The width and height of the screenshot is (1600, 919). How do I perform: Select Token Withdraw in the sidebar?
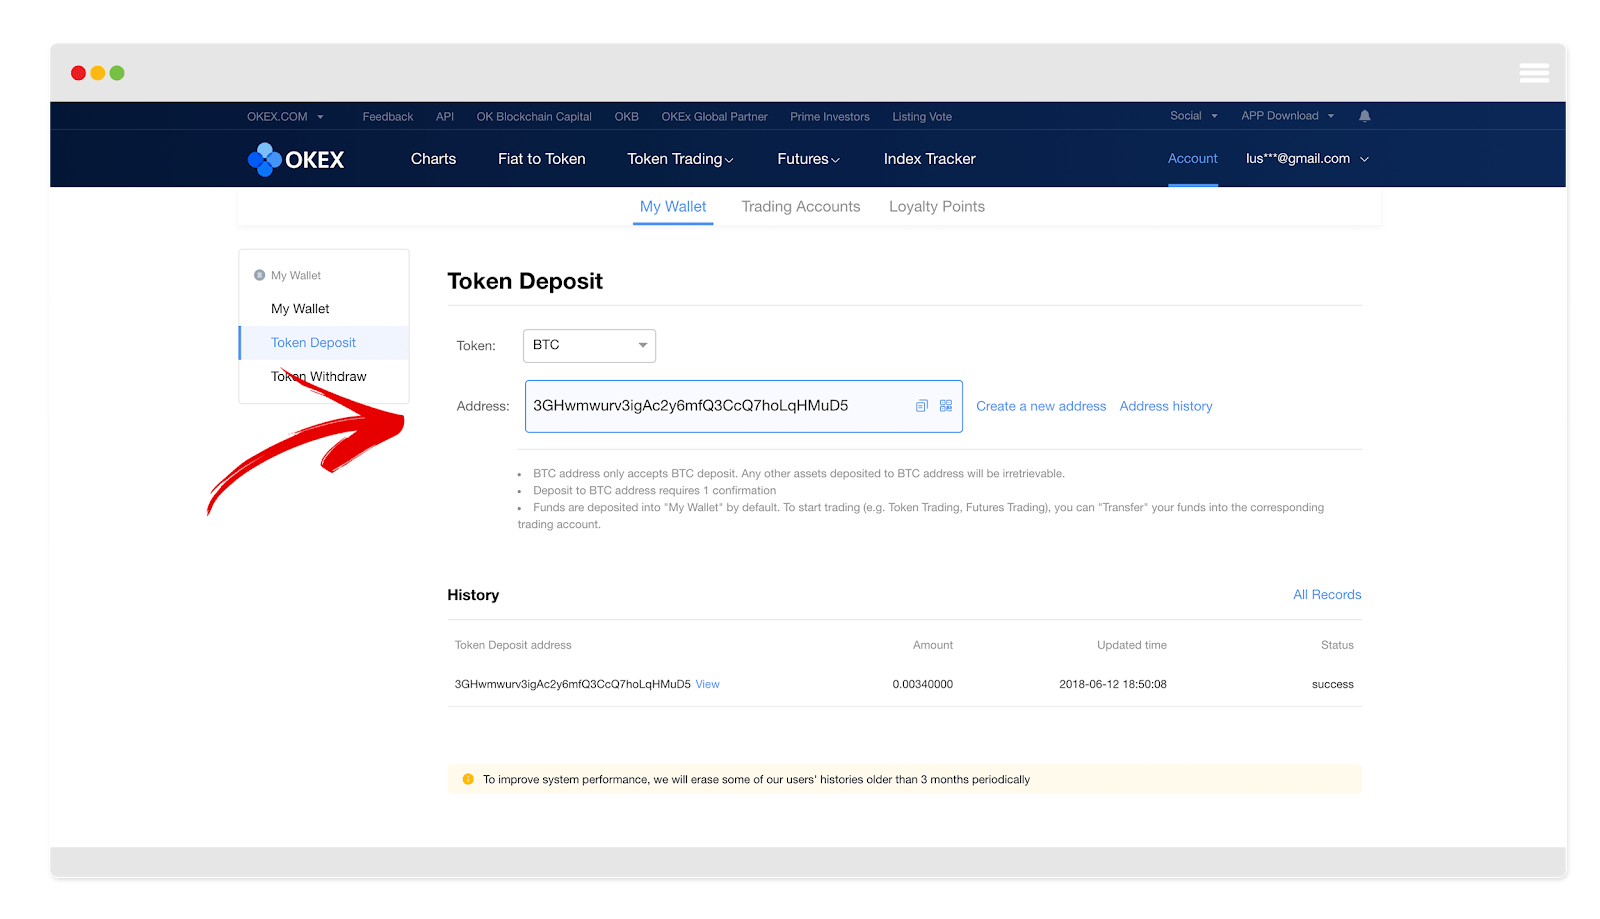[318, 377]
